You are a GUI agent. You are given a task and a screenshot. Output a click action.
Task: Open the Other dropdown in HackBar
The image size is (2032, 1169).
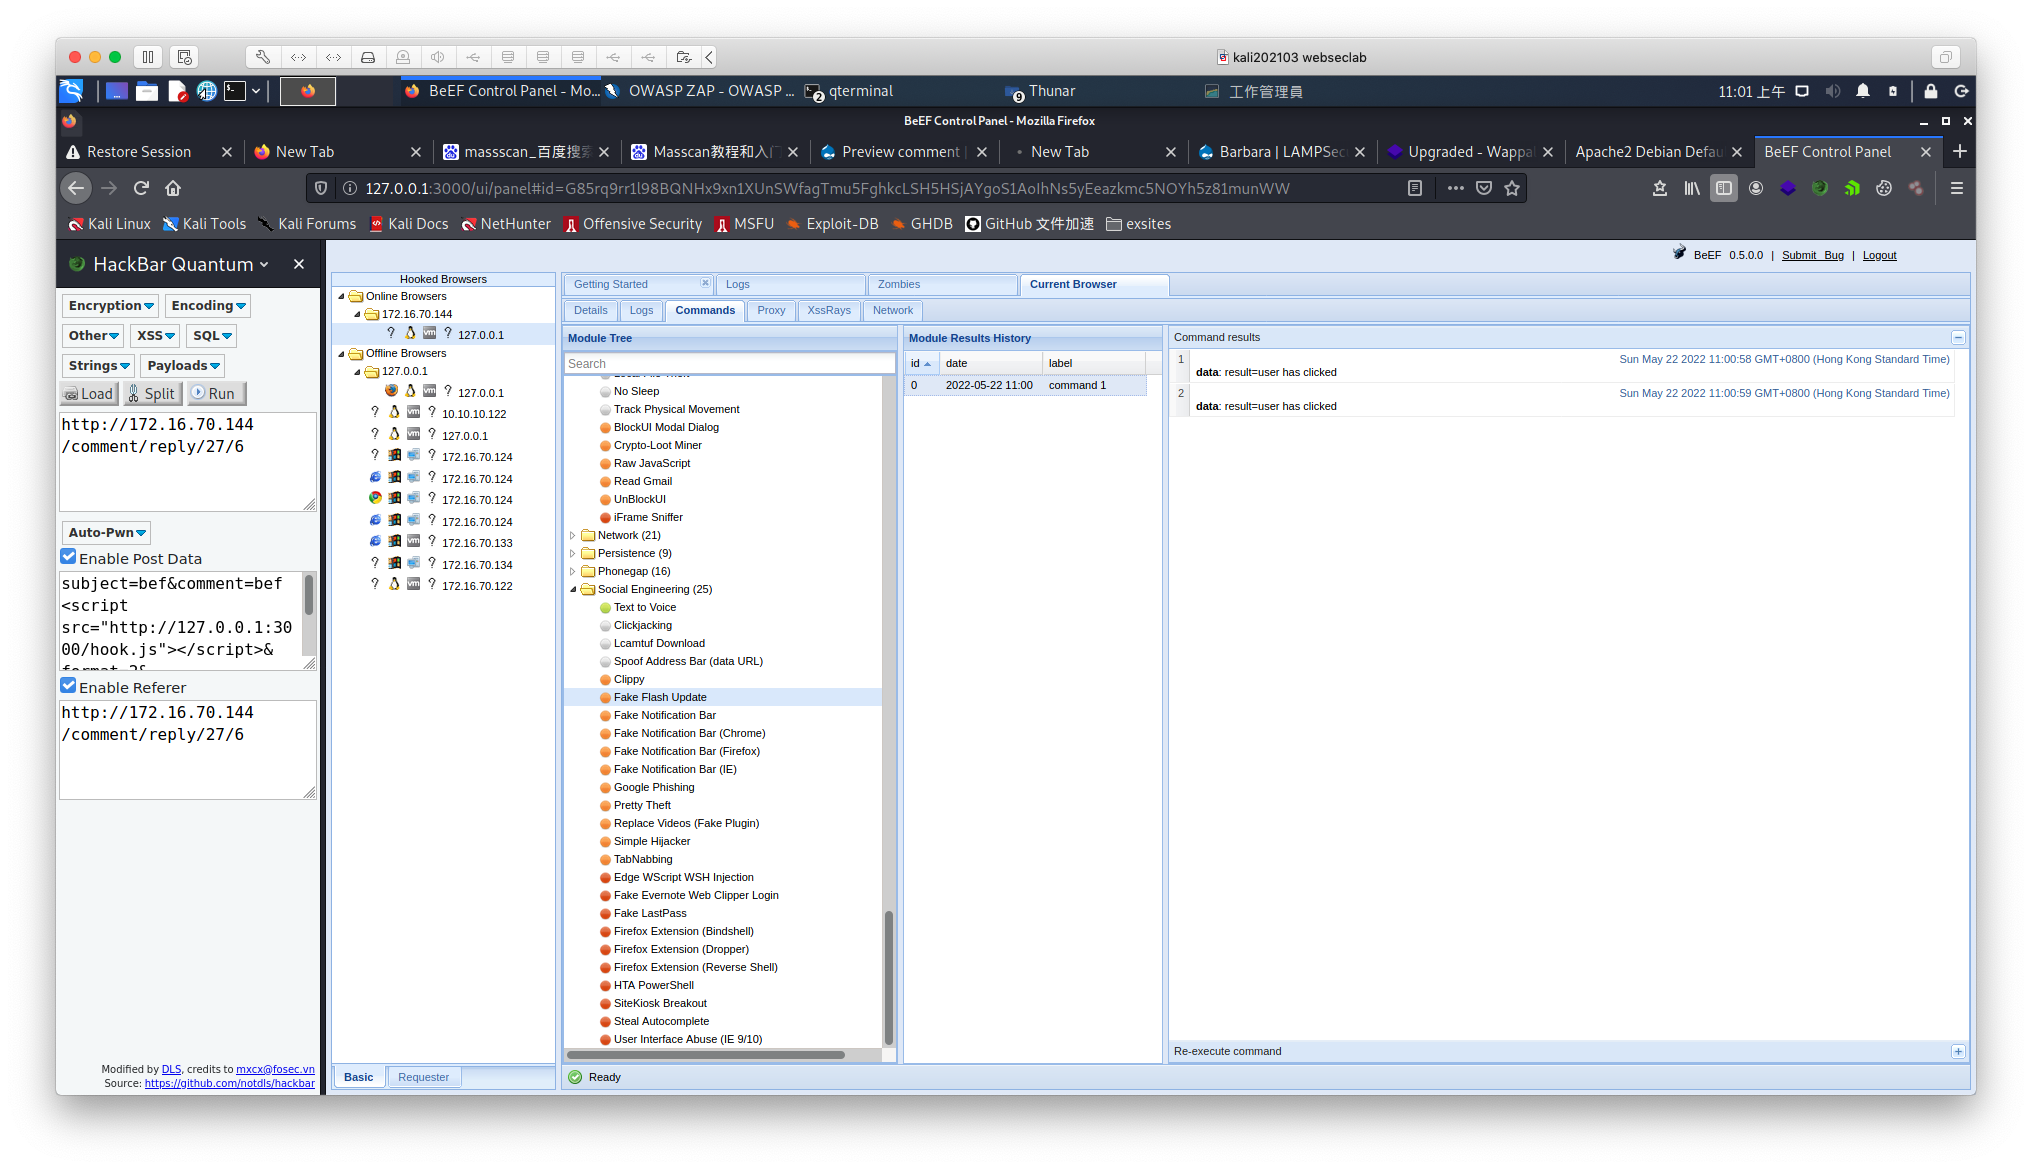coord(94,336)
